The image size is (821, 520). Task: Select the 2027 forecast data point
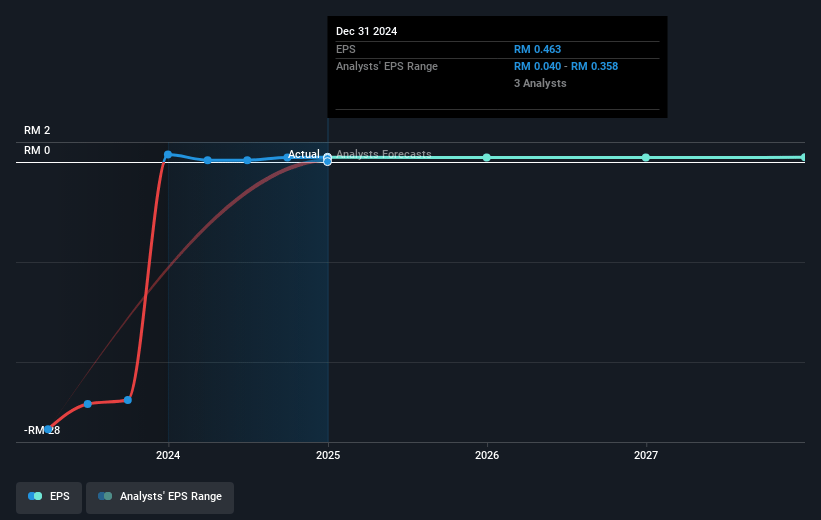[x=646, y=158]
